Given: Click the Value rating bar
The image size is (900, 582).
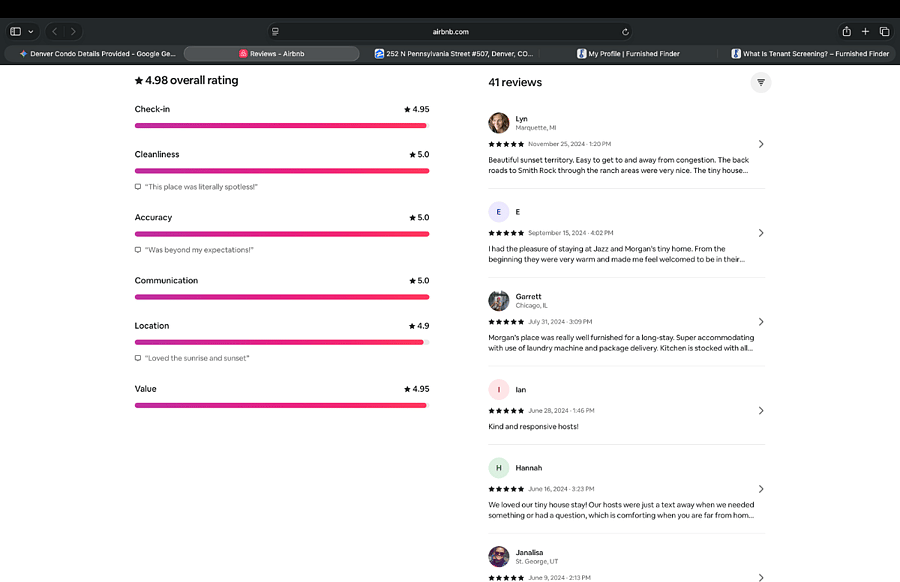Looking at the screenshot, I should point(282,405).
